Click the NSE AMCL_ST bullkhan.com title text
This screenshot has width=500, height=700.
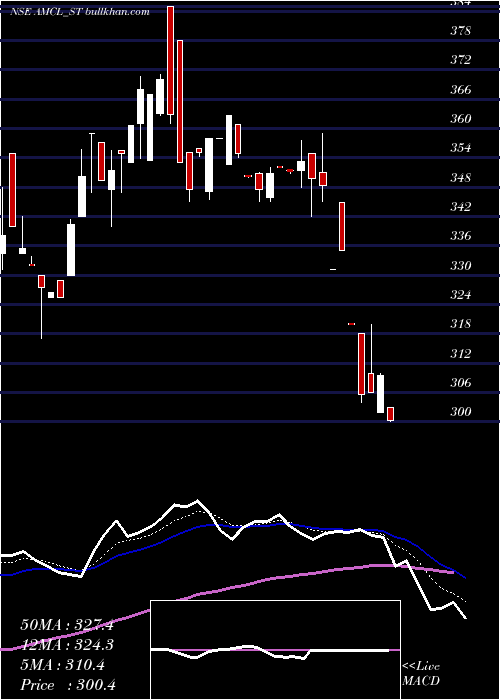(80, 12)
